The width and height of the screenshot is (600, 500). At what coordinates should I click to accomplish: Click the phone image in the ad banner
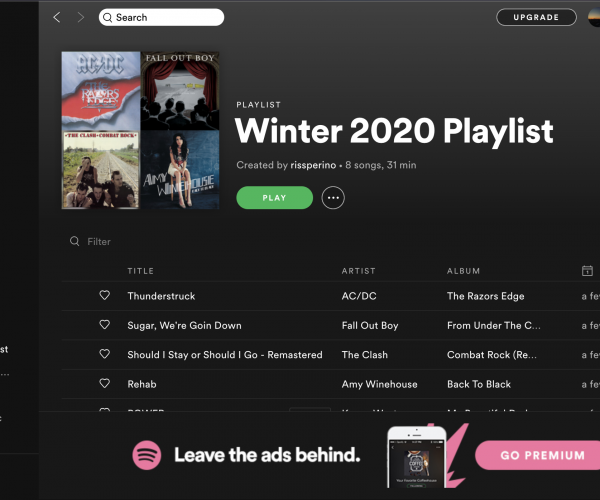click(x=417, y=457)
